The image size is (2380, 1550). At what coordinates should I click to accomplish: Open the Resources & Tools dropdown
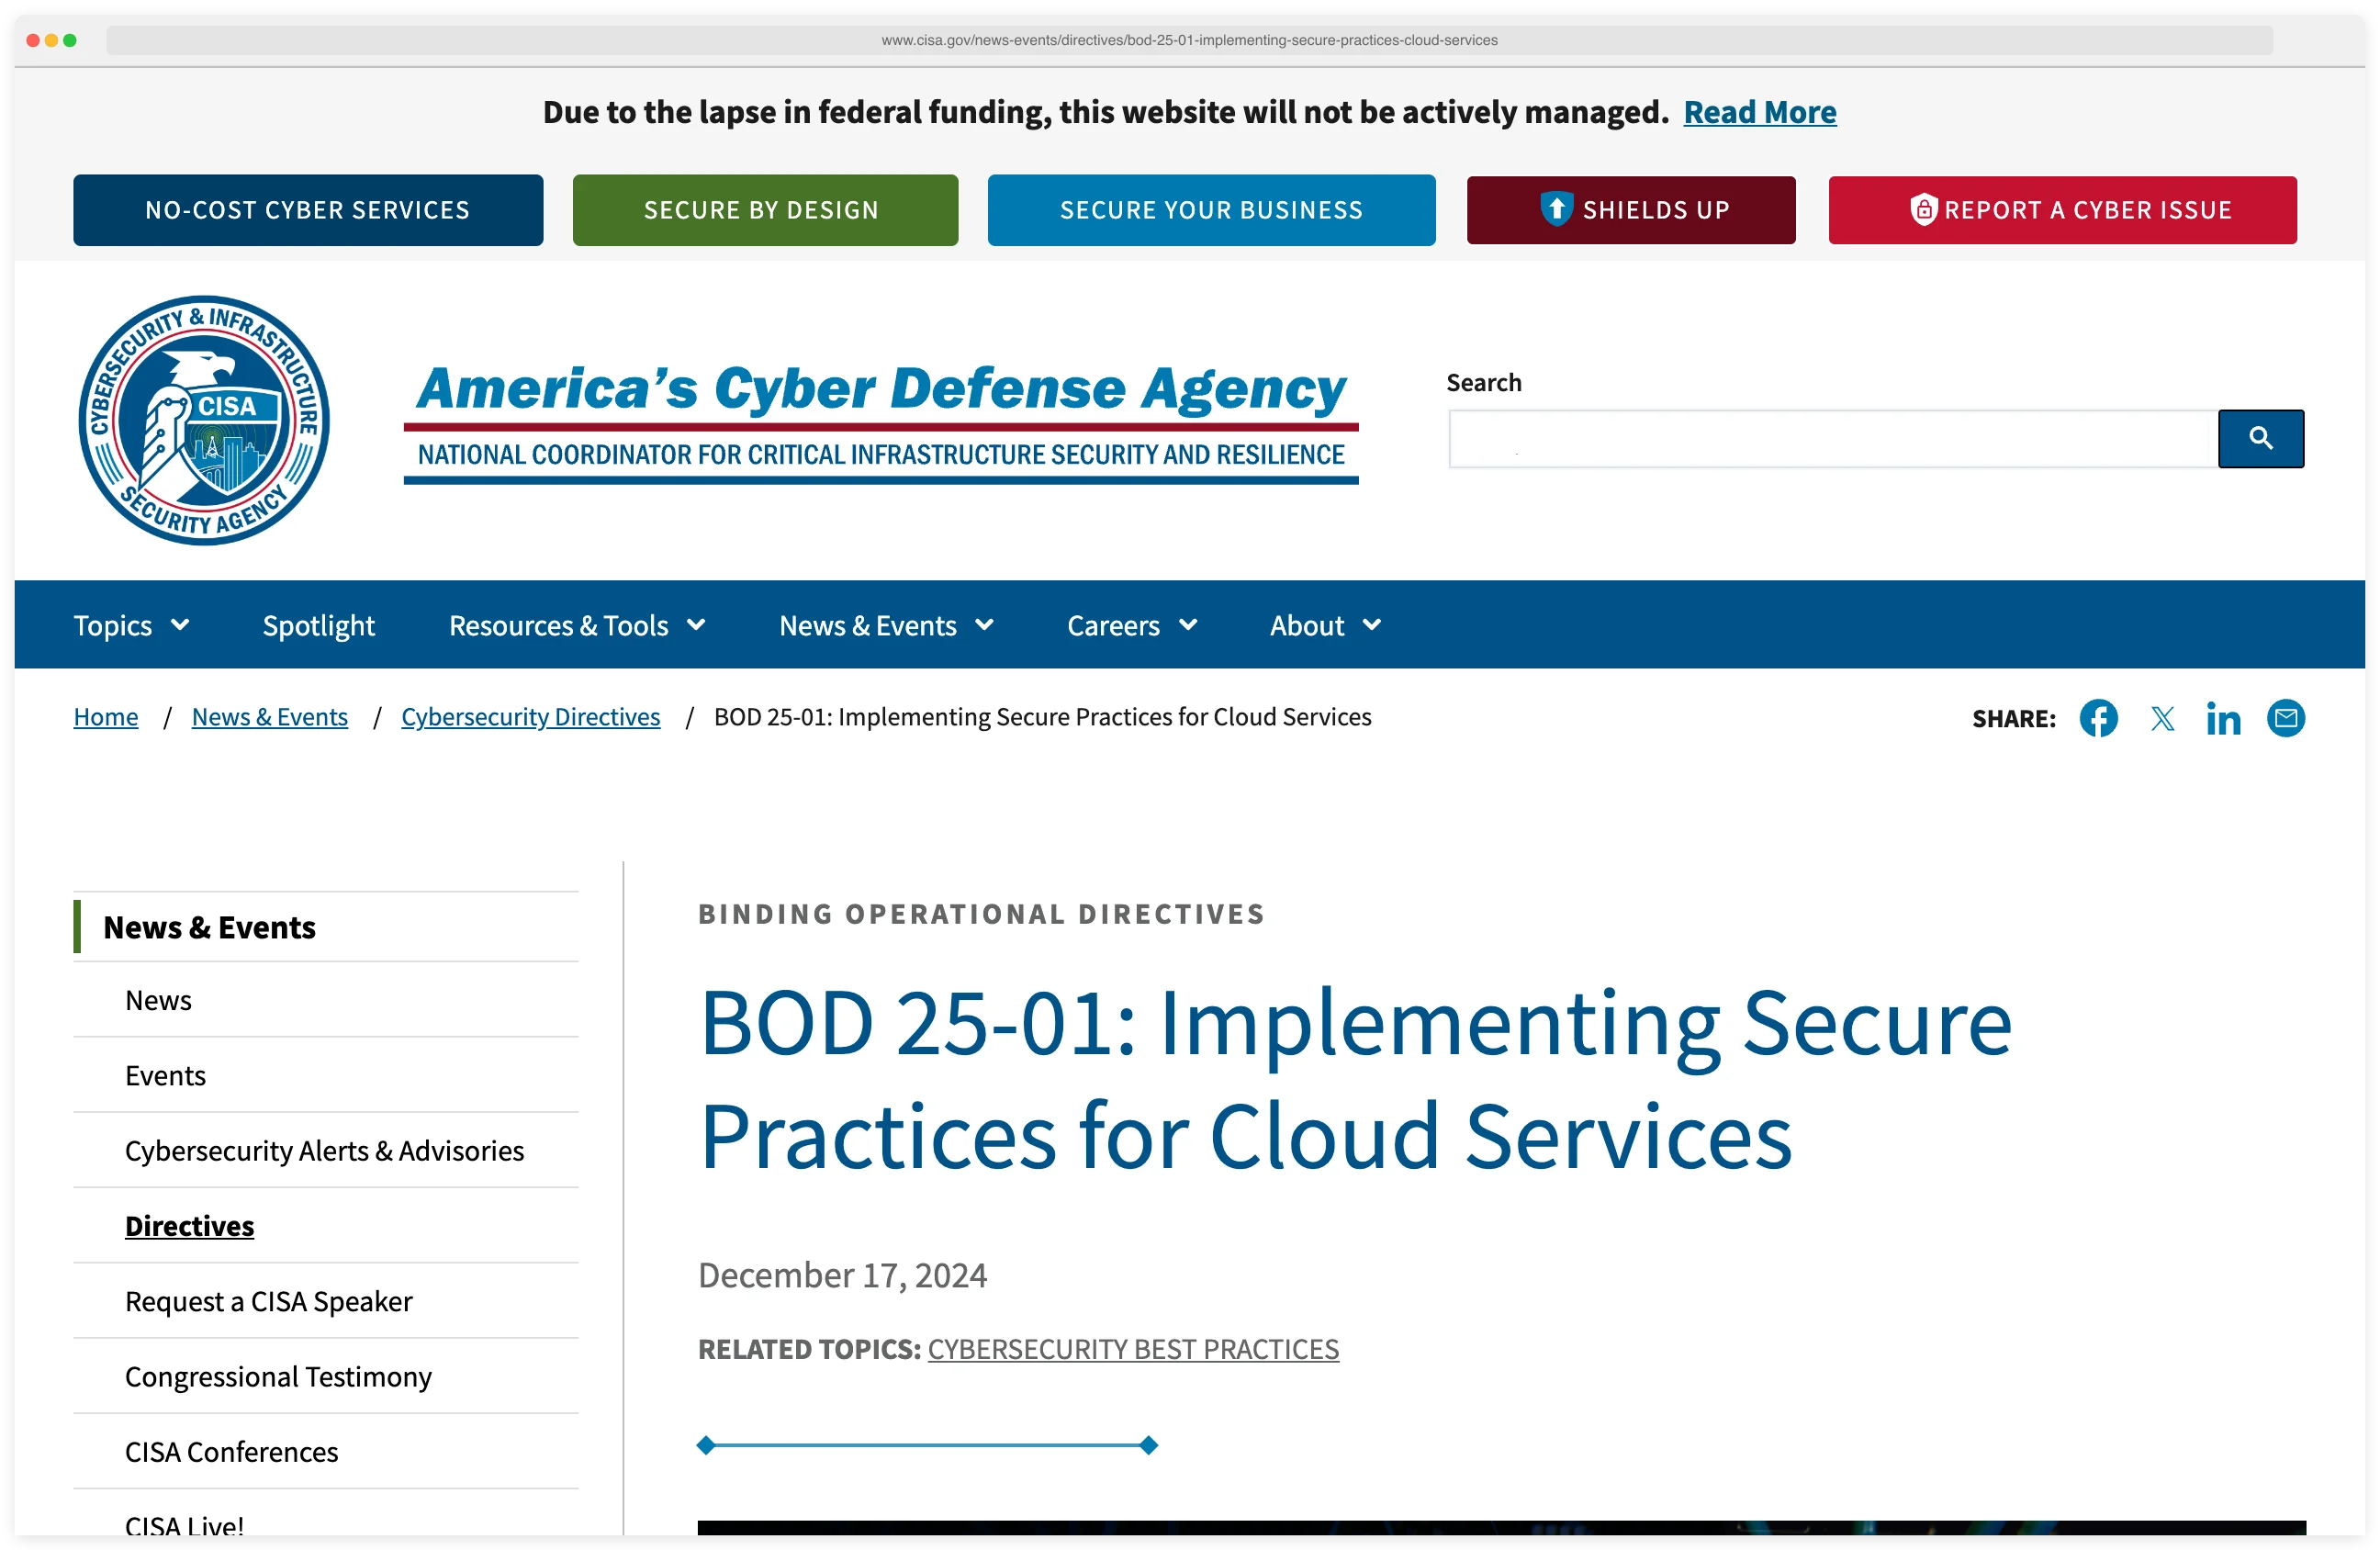click(577, 624)
